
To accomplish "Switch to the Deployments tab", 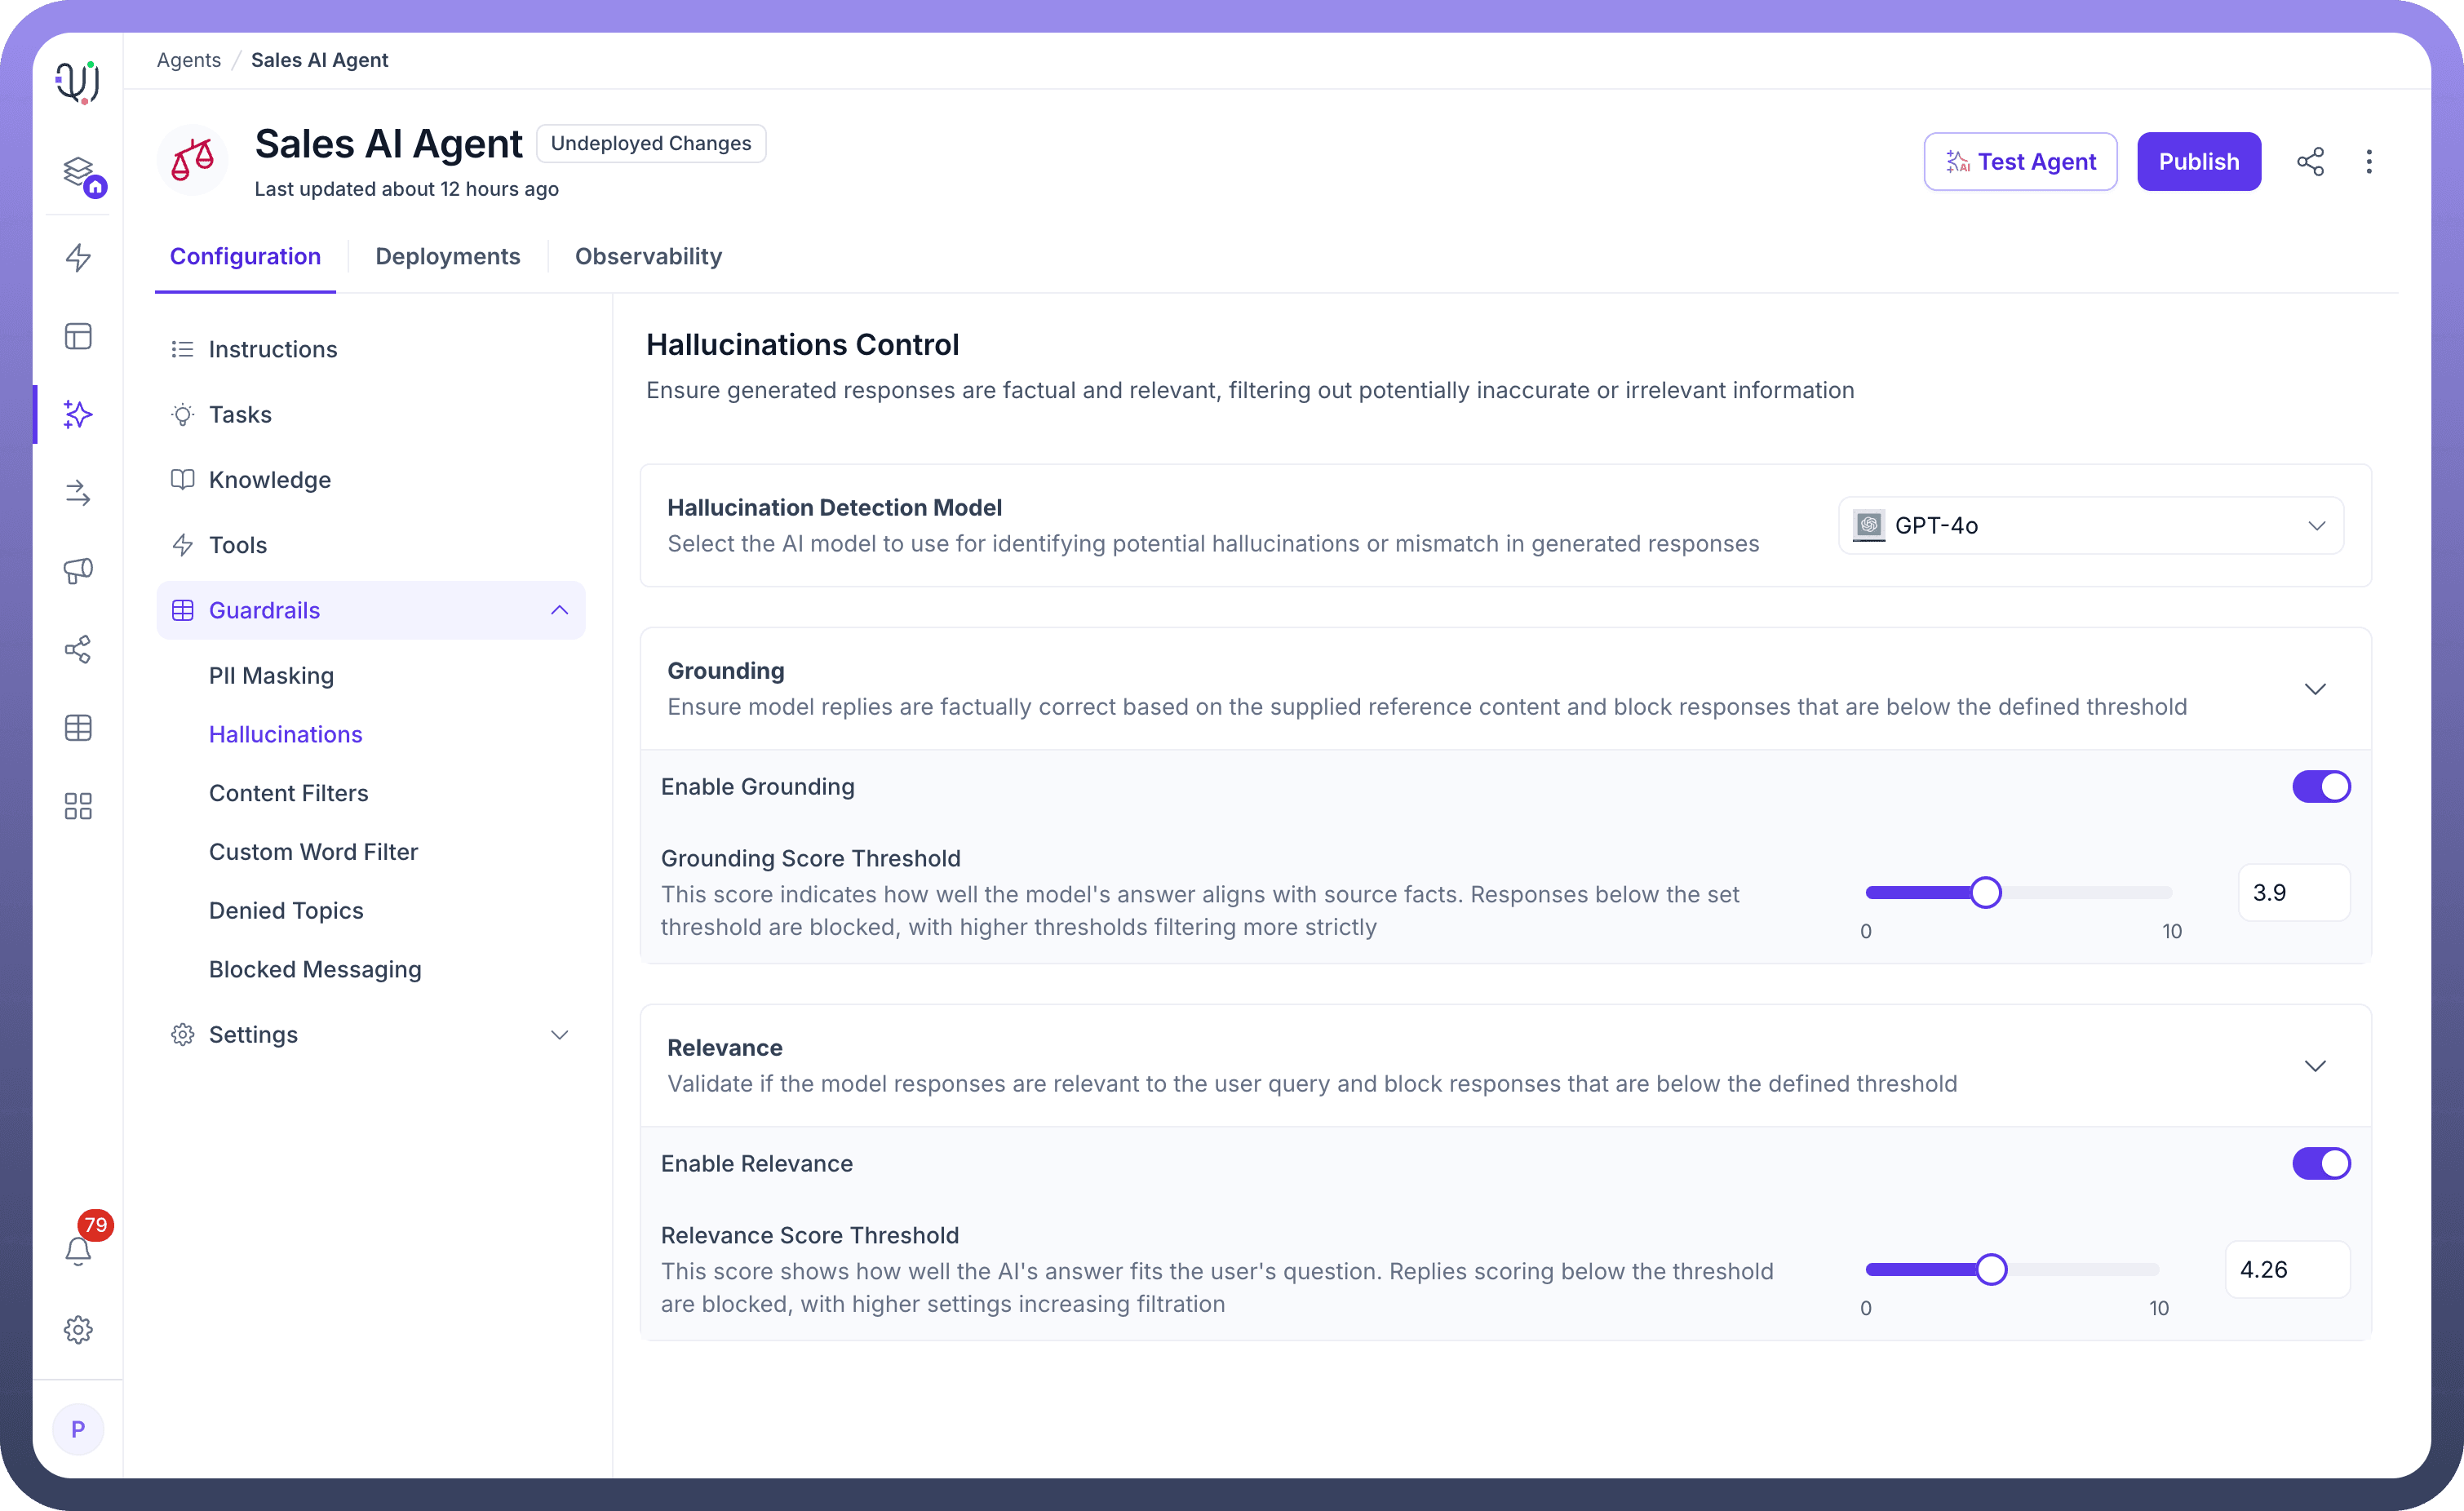I will point(447,257).
